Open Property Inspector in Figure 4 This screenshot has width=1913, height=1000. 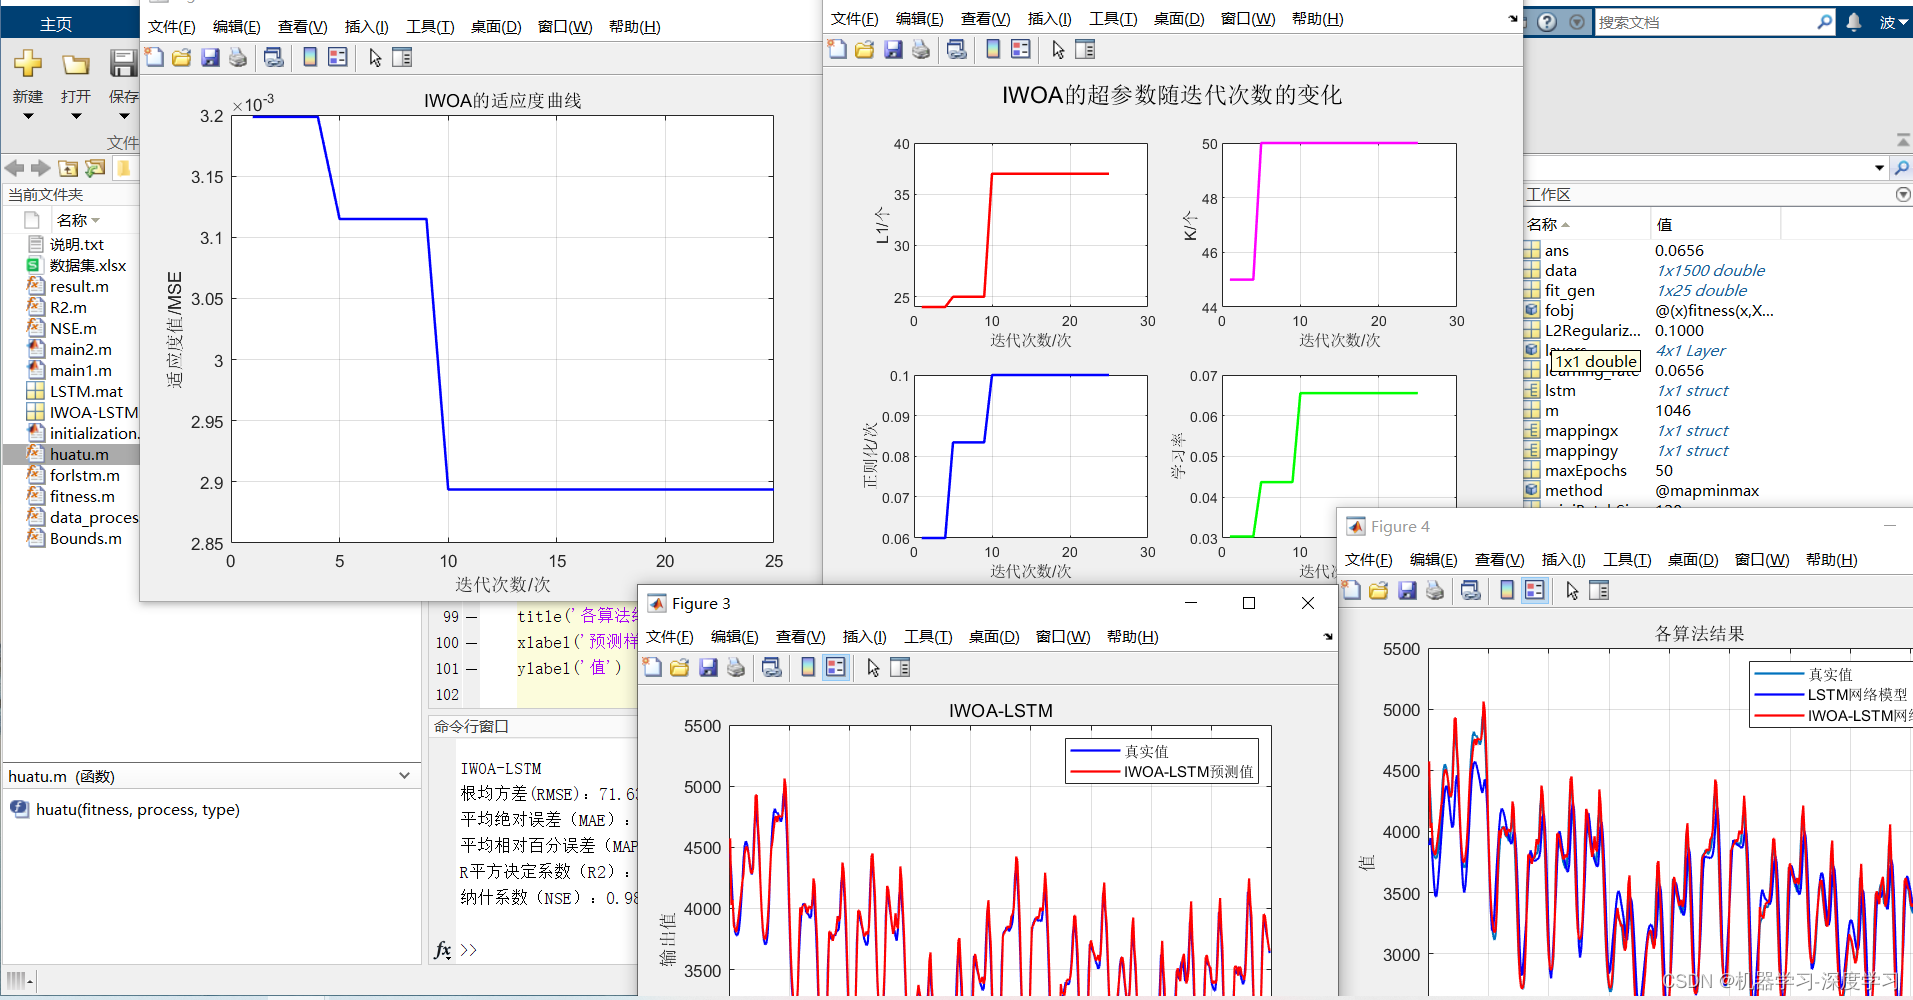1599,590
